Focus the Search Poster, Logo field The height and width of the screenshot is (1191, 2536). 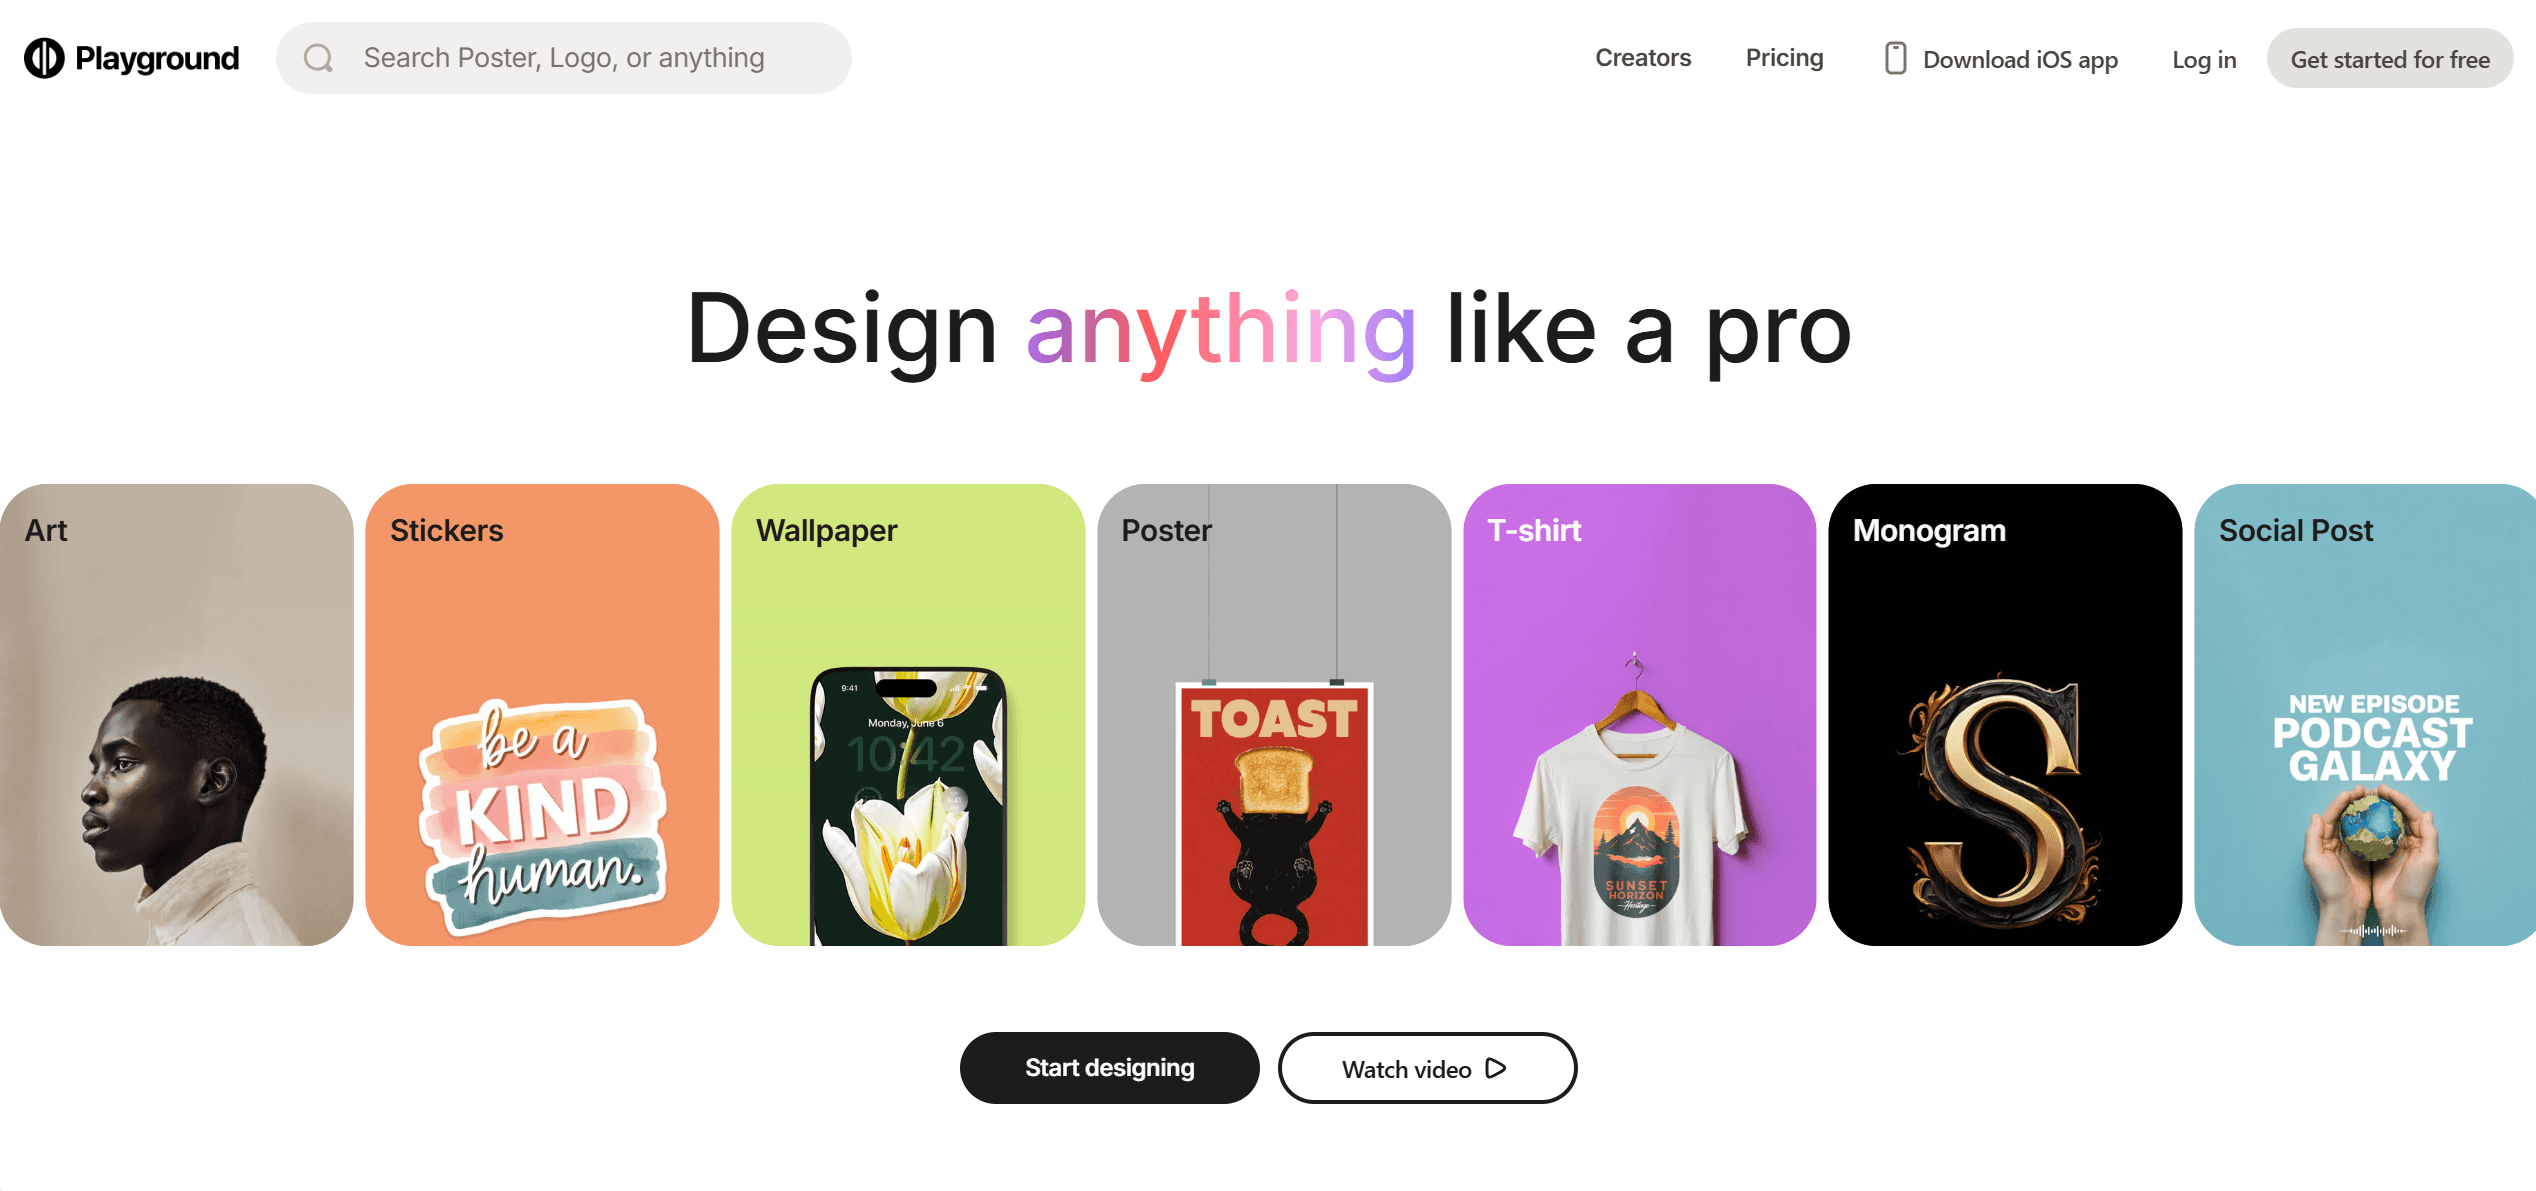pyautogui.click(x=564, y=58)
